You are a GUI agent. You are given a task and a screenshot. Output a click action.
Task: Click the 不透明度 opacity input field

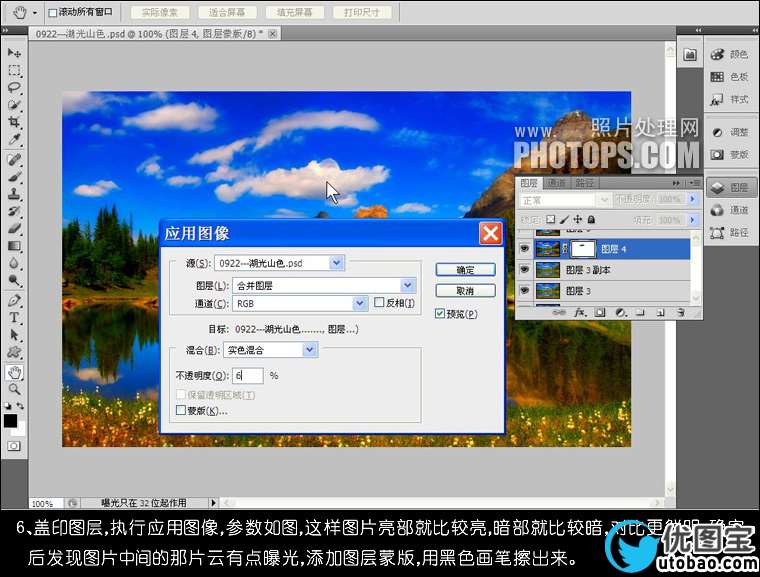coord(248,376)
